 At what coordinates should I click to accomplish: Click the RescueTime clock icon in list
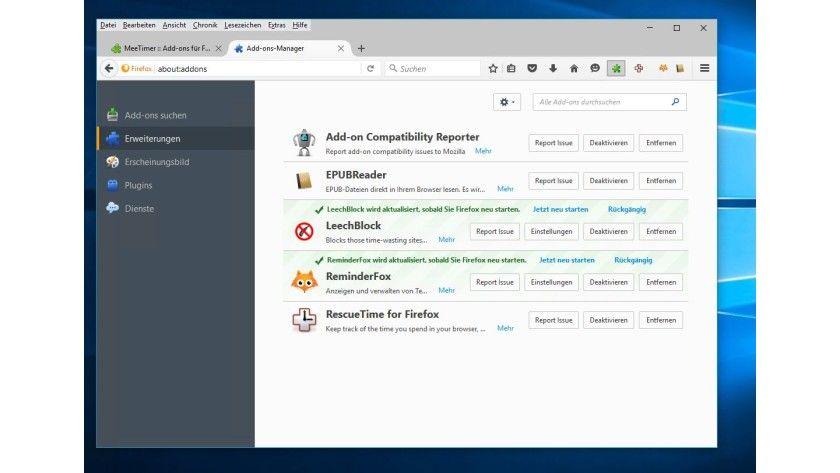pyautogui.click(x=304, y=320)
